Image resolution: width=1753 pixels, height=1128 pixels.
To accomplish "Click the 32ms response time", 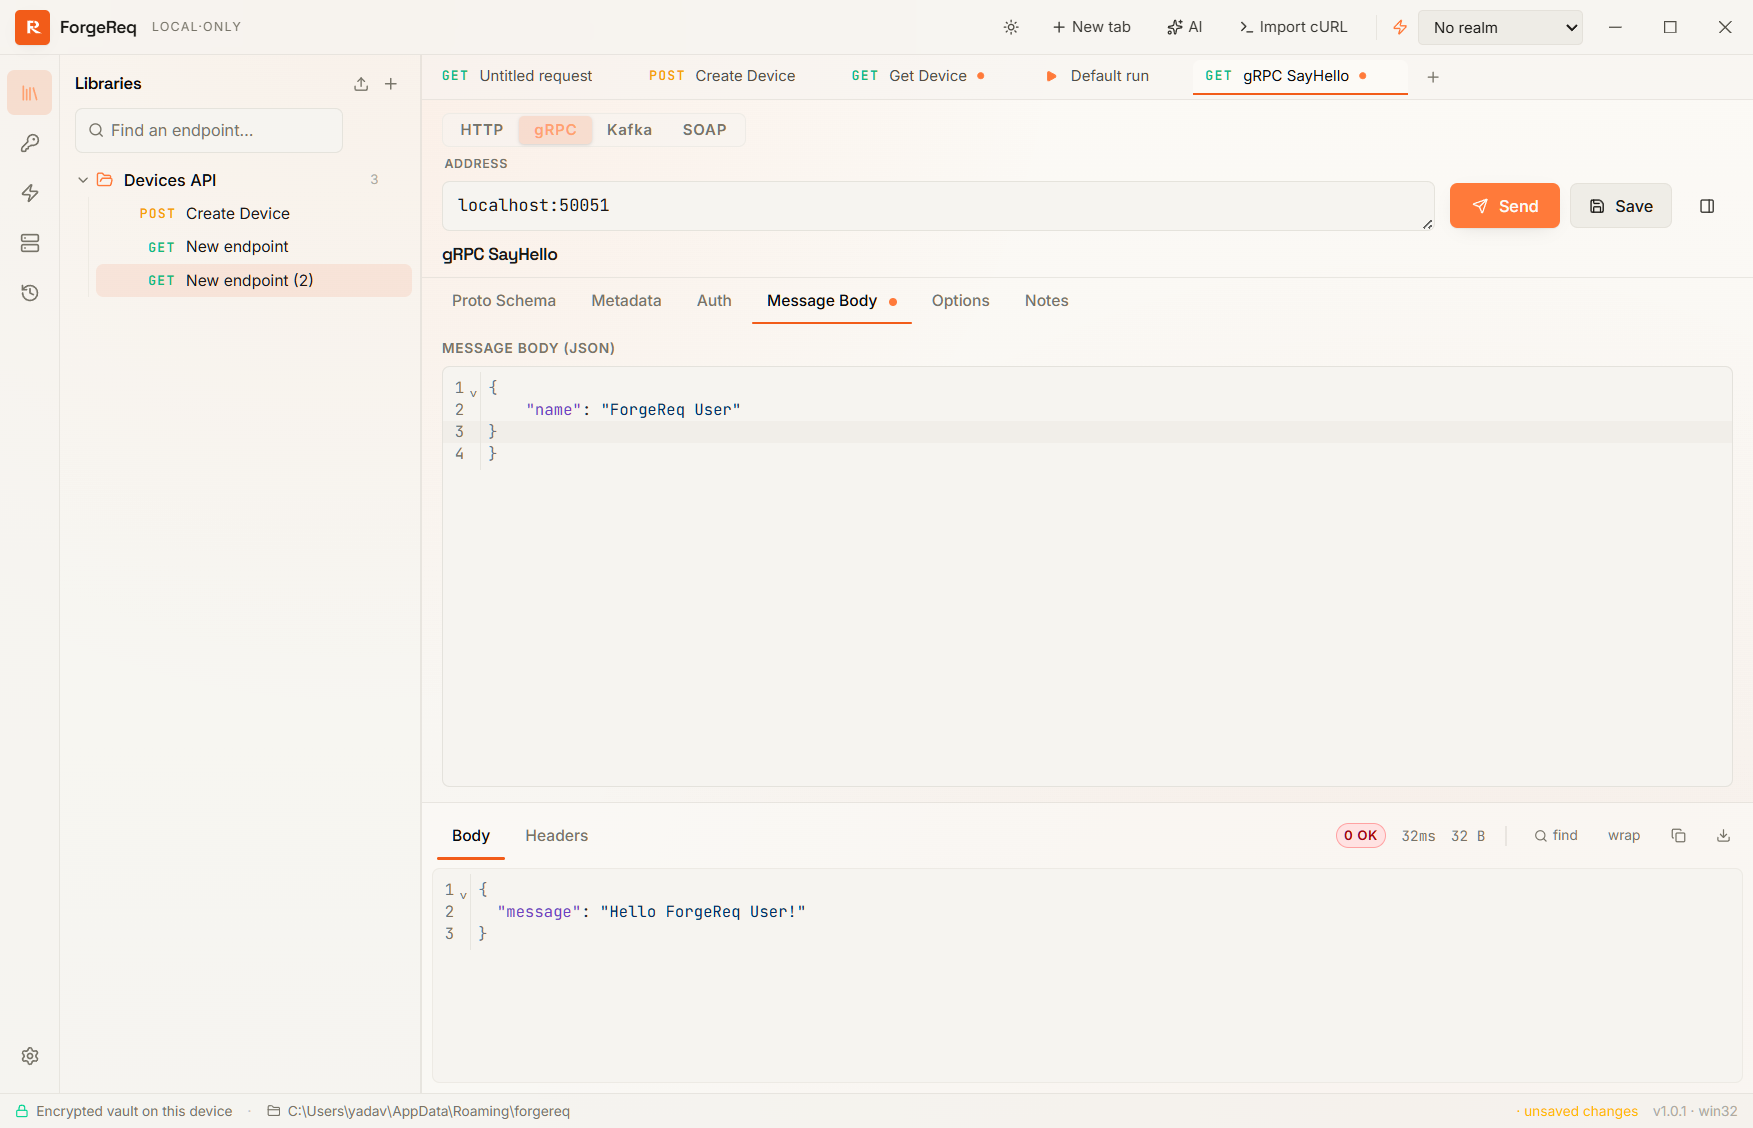I will (x=1418, y=836).
